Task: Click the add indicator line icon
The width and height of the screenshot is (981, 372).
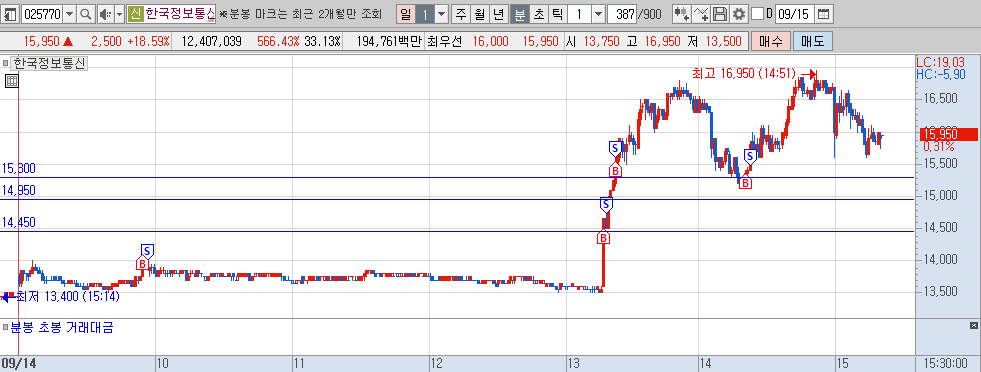Action: 702,14
